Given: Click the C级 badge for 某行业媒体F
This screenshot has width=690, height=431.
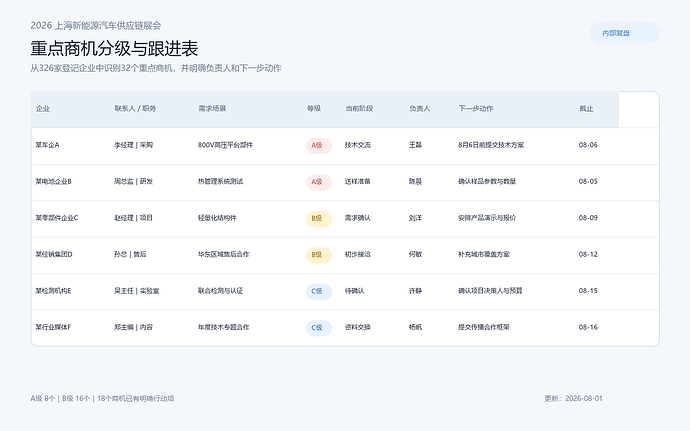Looking at the screenshot, I should coord(319,328).
